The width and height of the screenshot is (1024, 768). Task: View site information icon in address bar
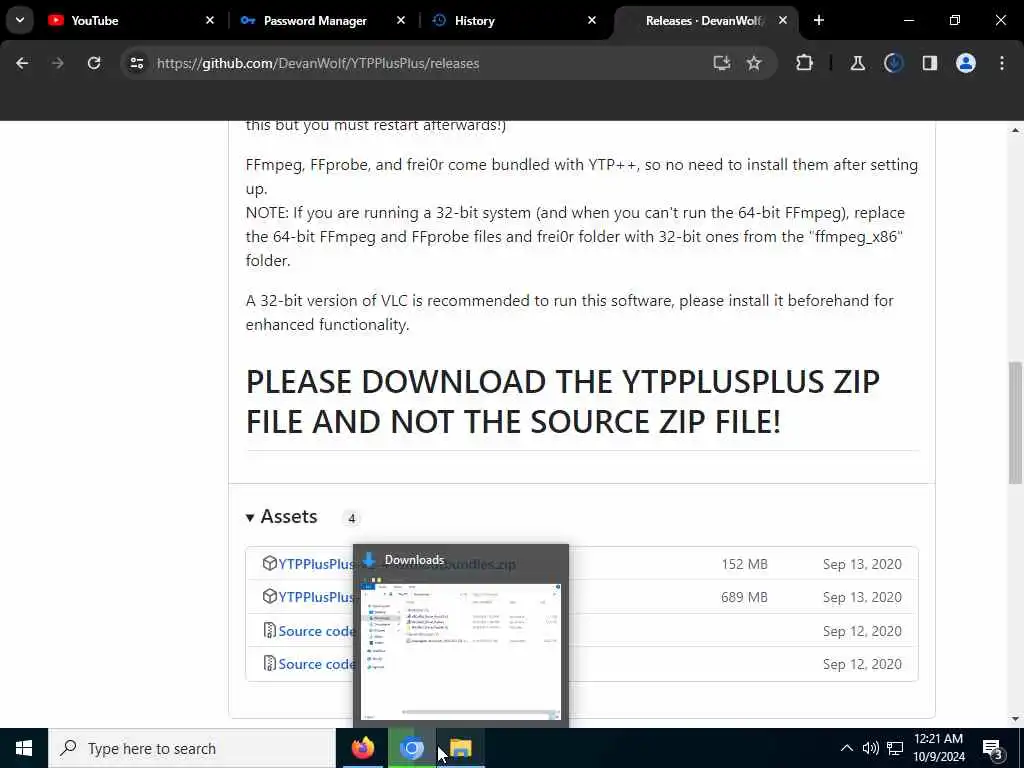click(x=136, y=63)
